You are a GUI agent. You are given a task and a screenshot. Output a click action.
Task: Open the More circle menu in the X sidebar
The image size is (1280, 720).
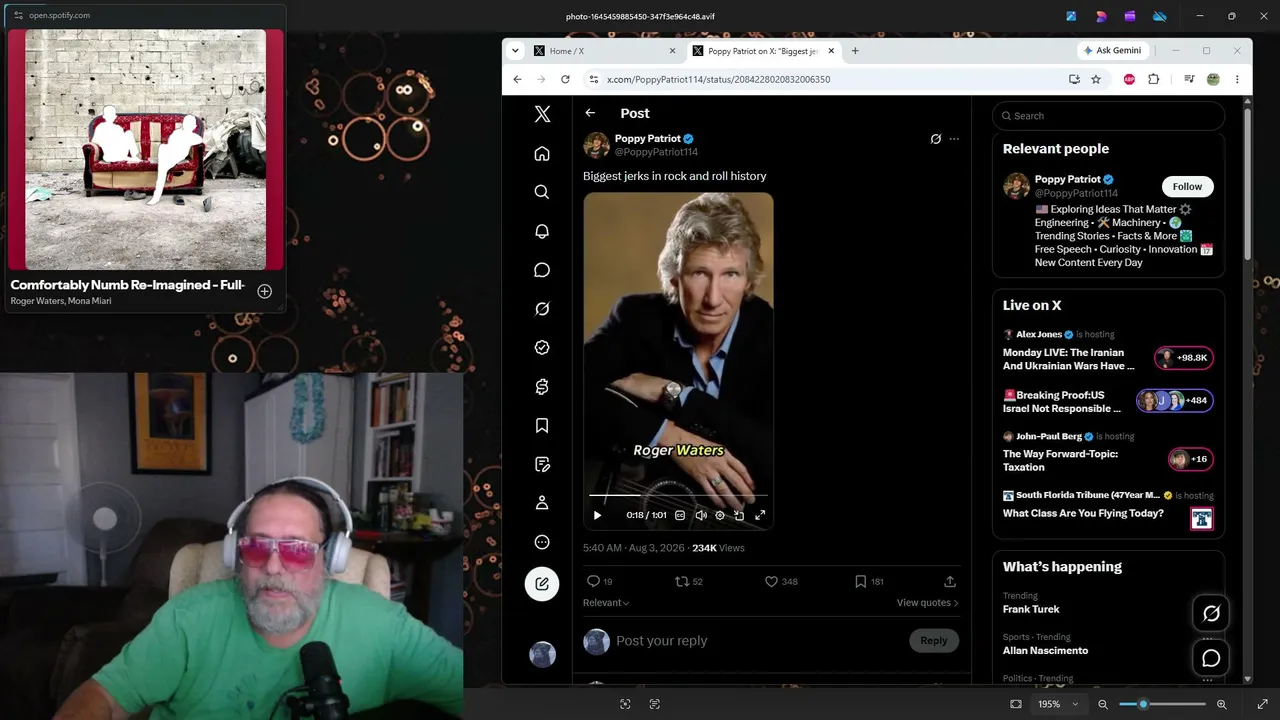pyautogui.click(x=542, y=542)
